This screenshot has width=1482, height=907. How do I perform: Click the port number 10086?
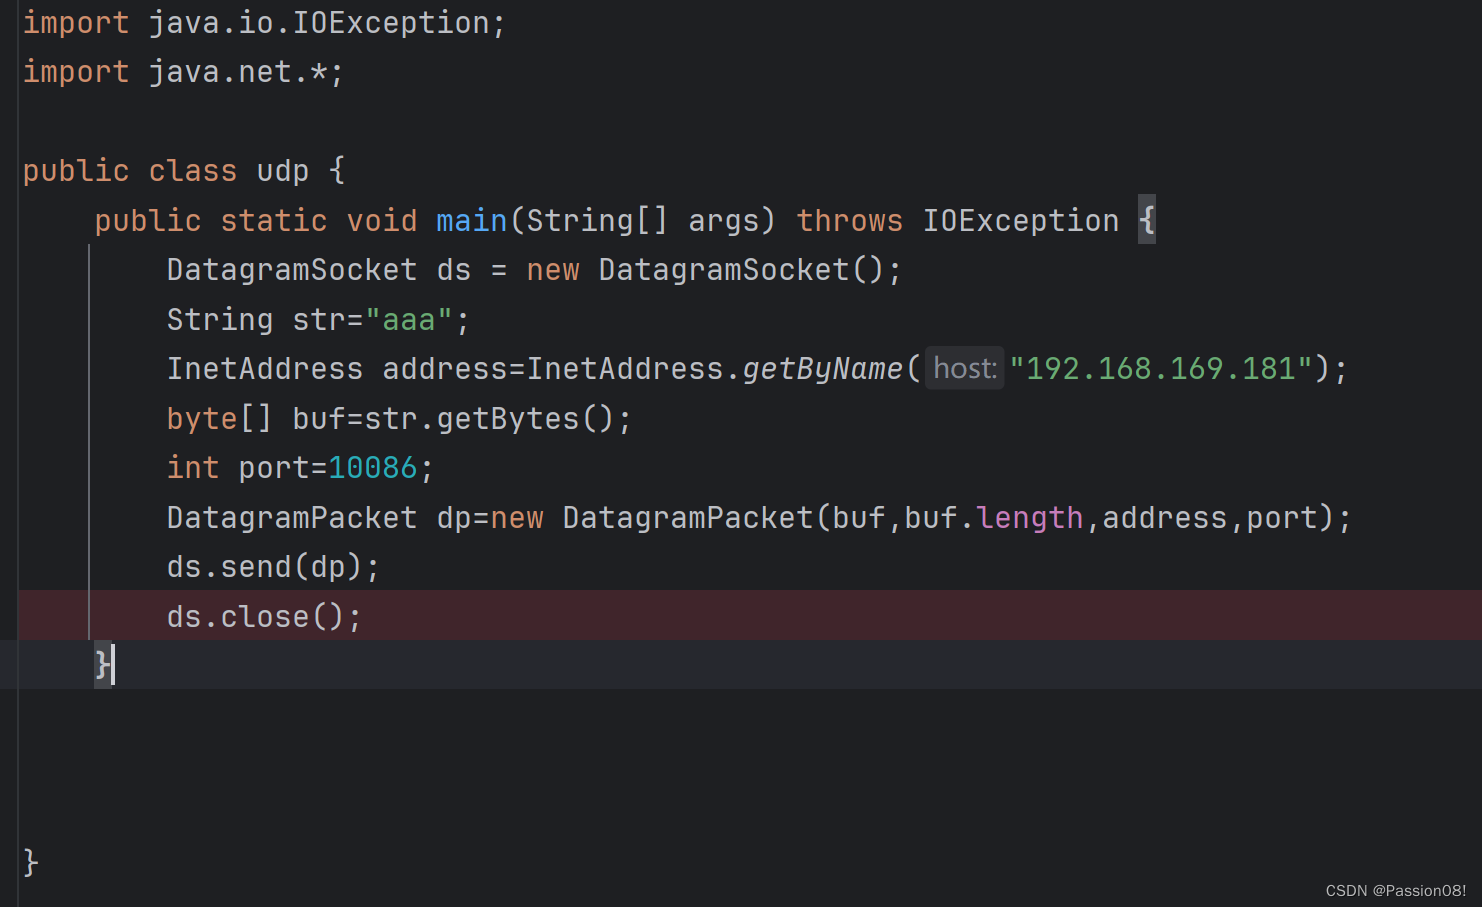pos(373,468)
